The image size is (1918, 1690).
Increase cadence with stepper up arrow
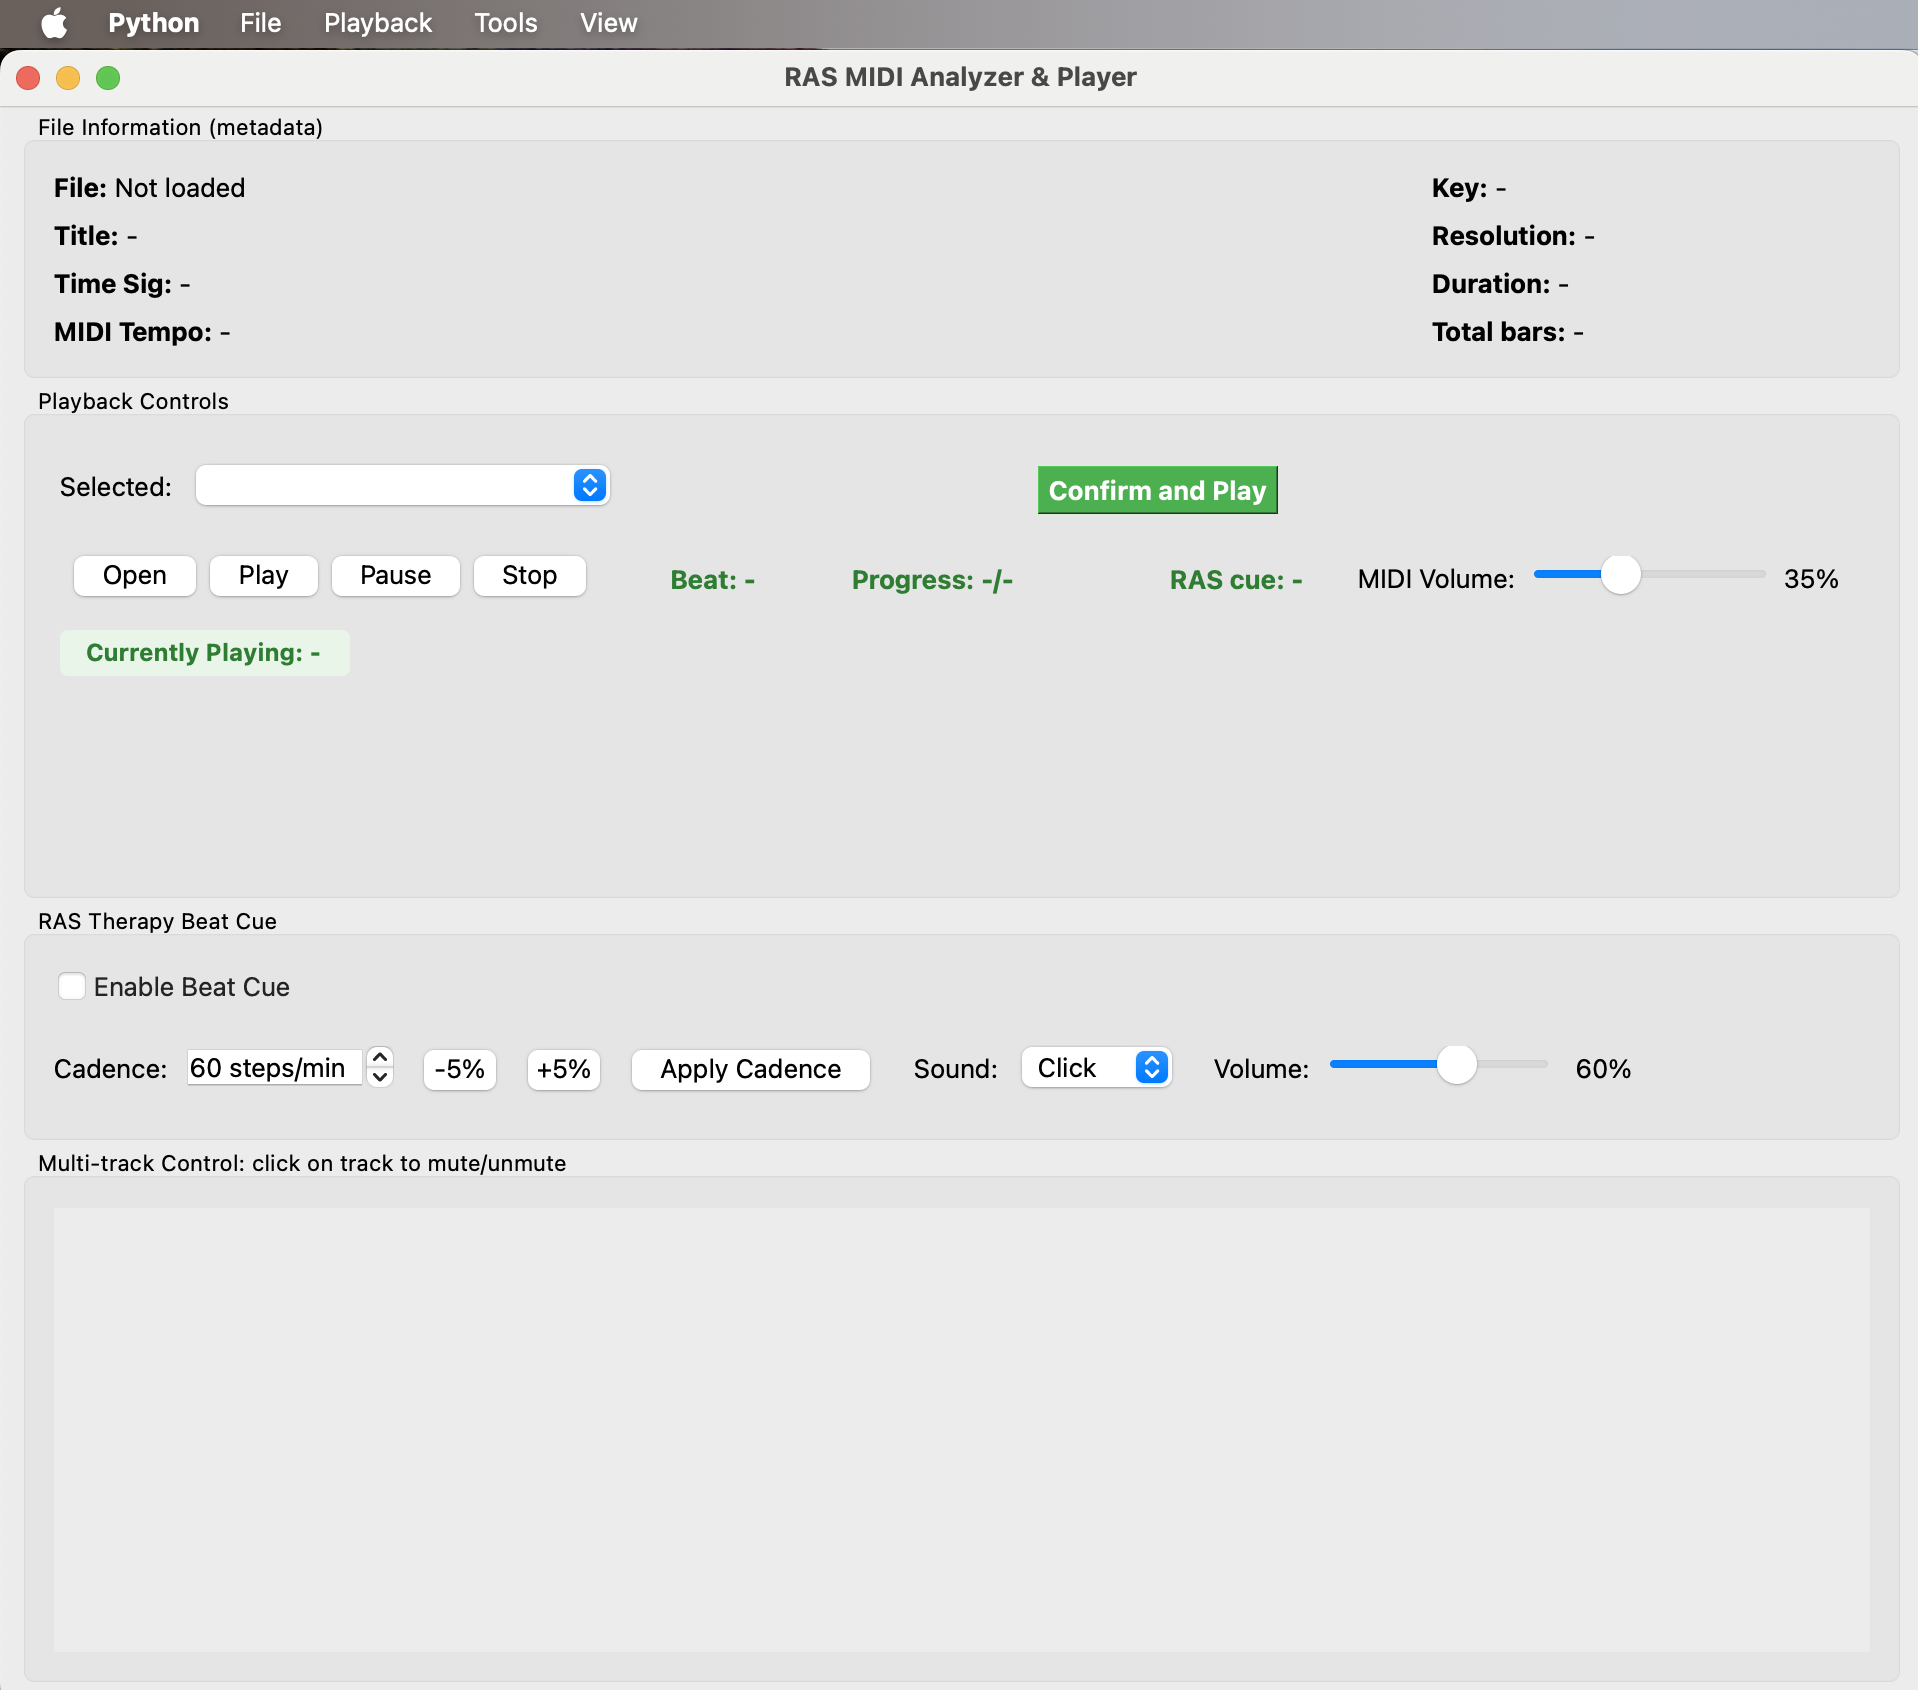[380, 1058]
